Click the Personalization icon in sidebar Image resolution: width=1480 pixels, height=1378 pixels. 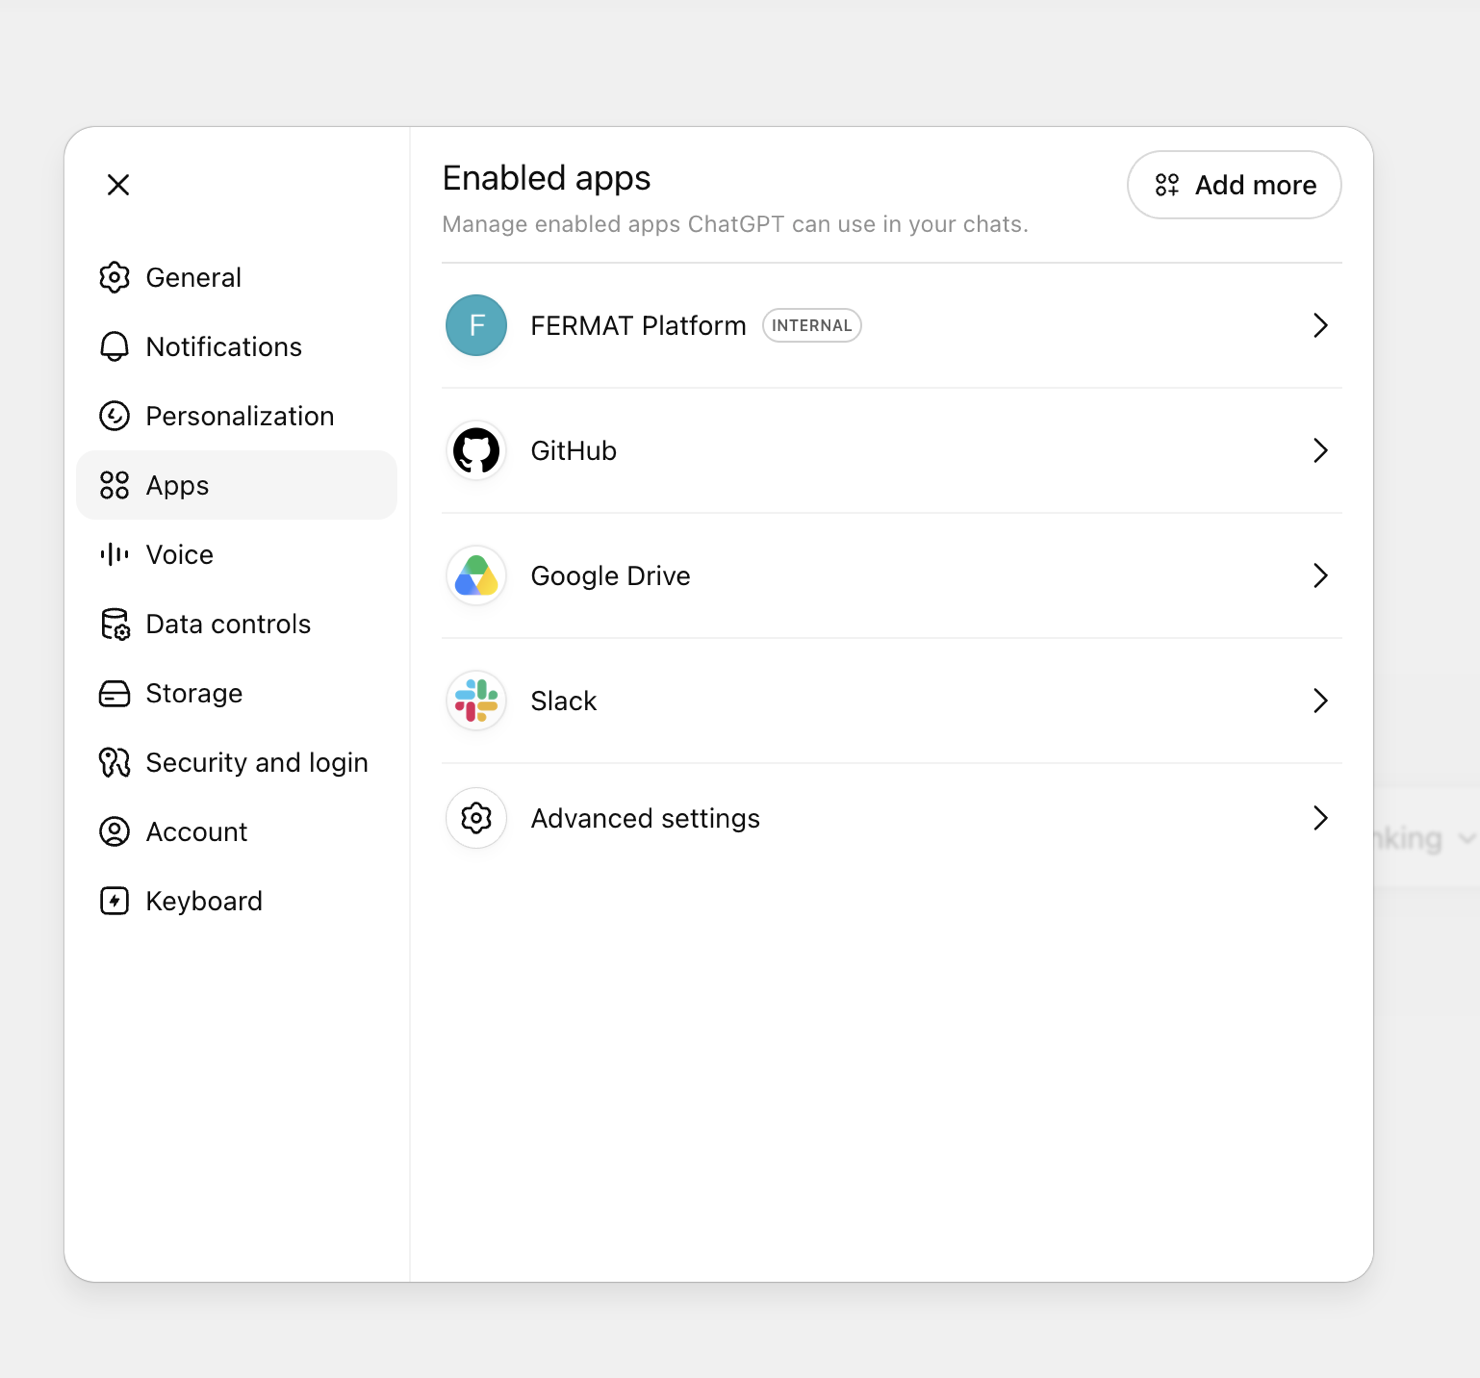(x=115, y=416)
